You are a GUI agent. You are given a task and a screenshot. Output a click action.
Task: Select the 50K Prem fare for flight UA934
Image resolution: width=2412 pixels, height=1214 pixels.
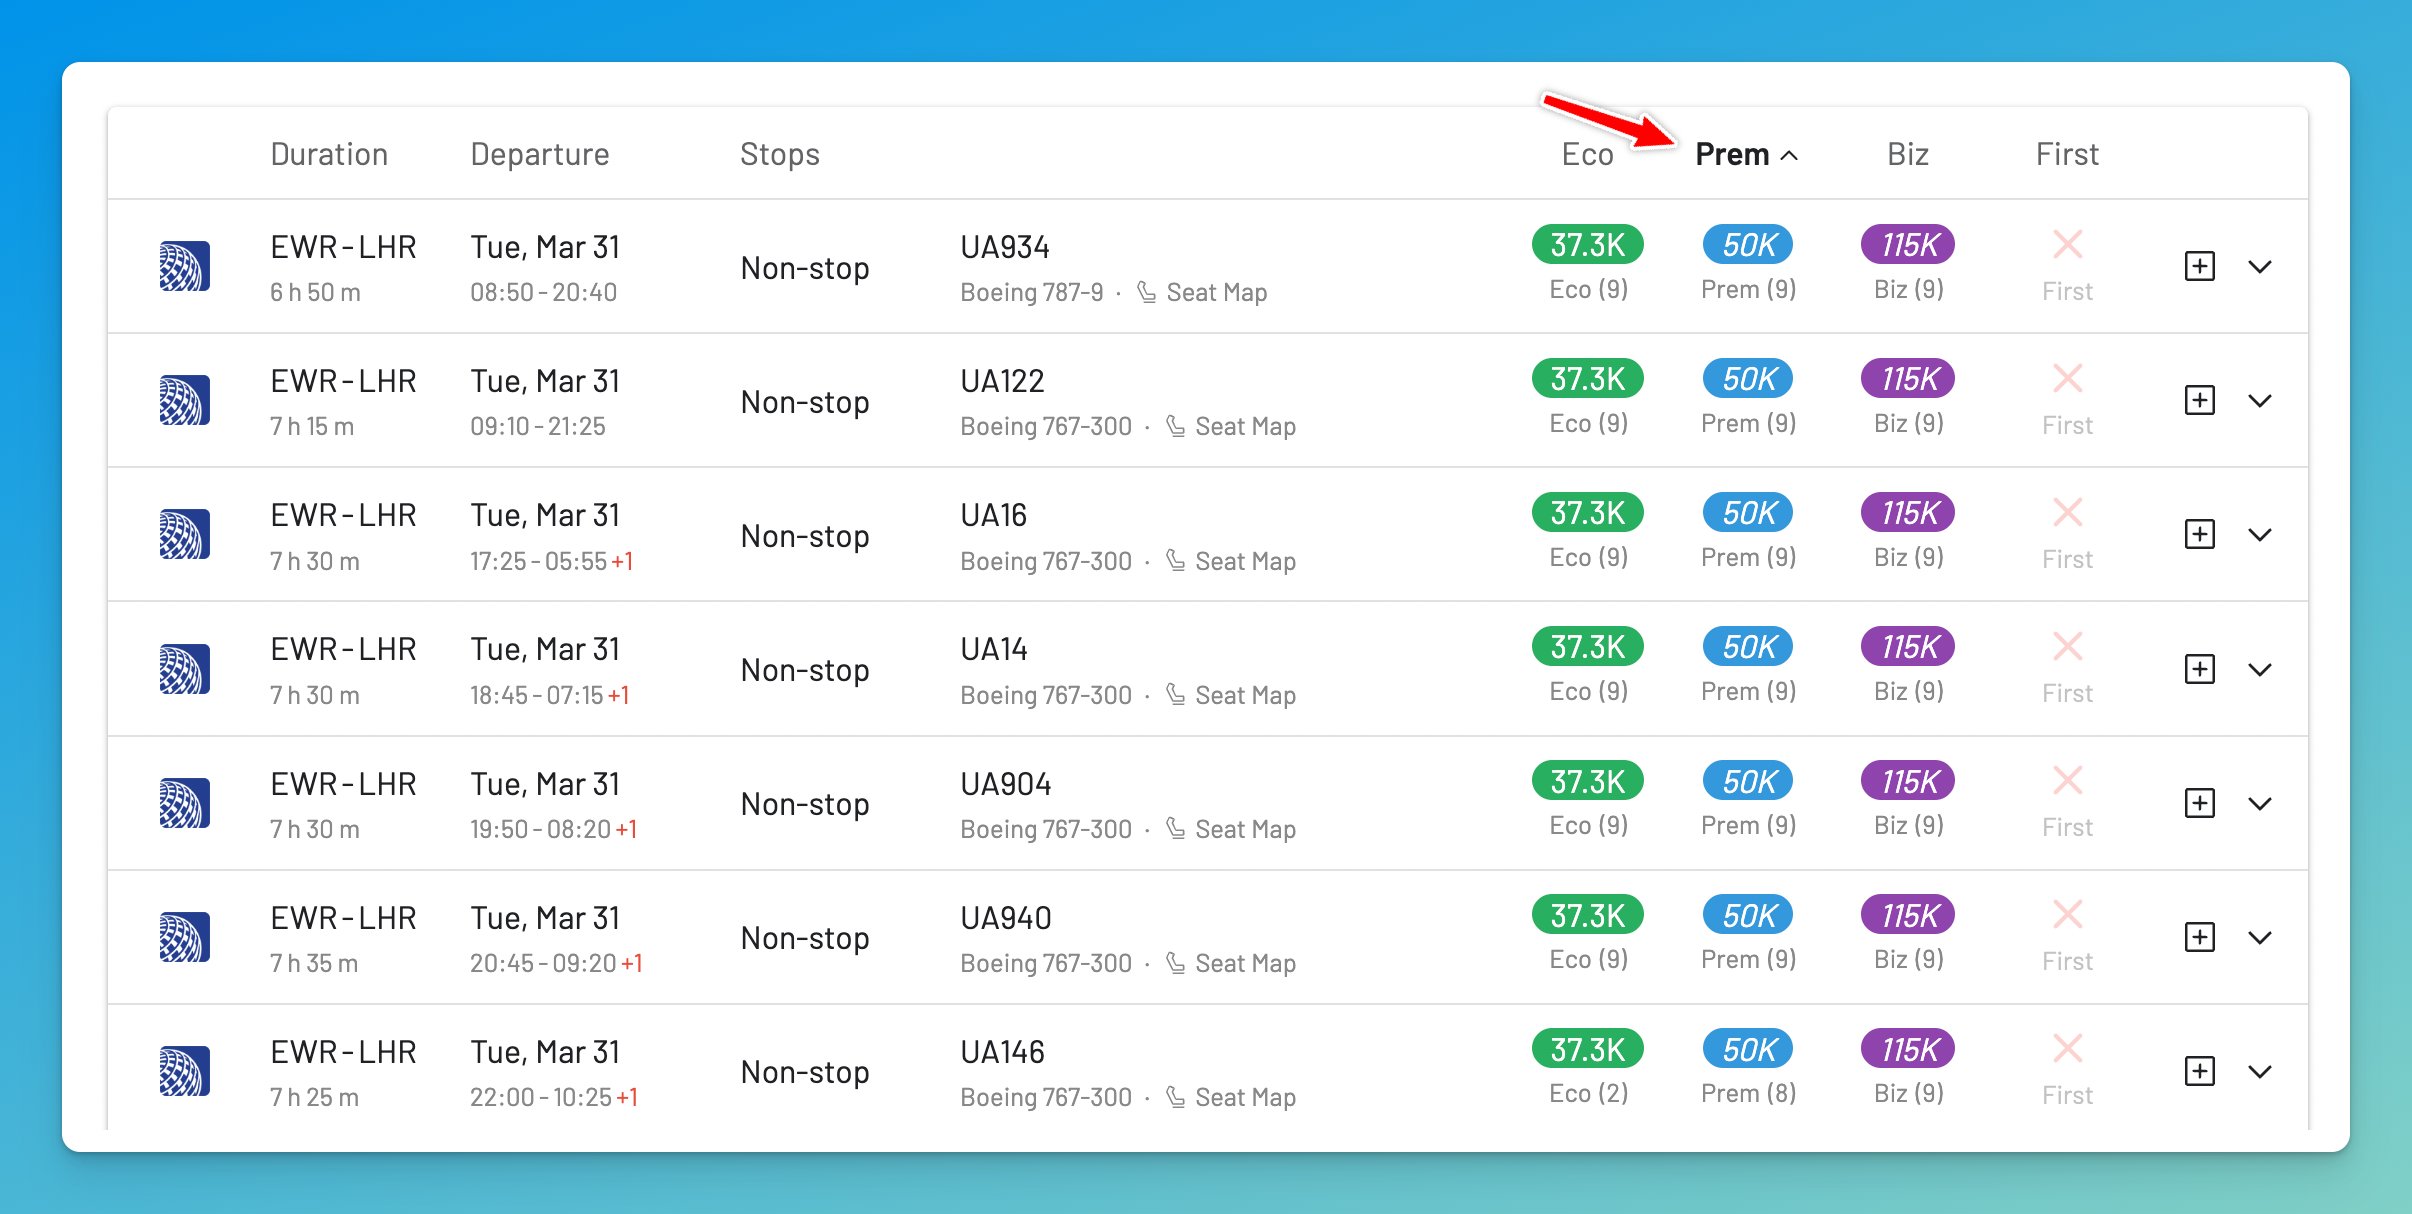[1746, 243]
